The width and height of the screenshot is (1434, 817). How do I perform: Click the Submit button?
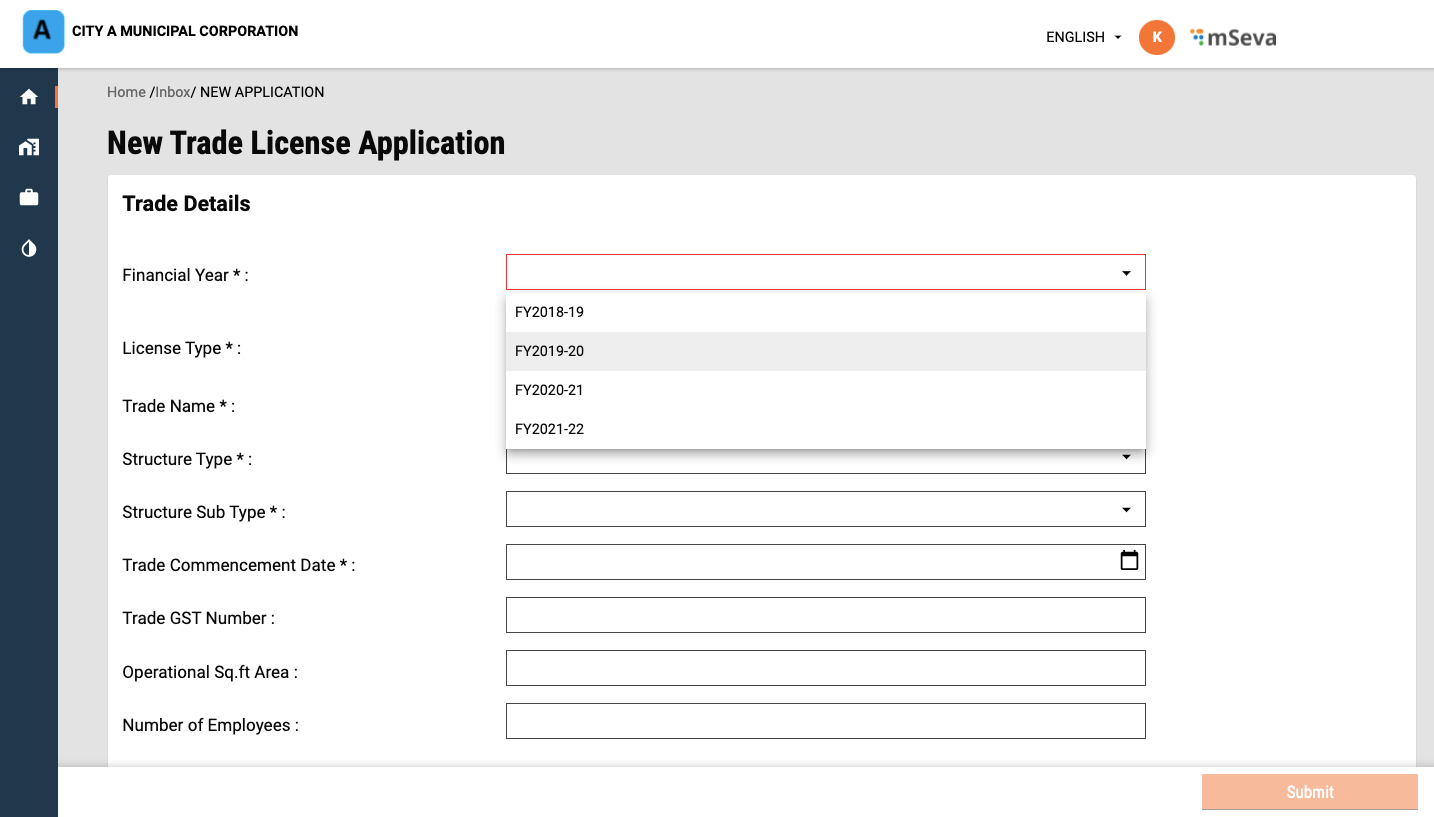pos(1309,792)
